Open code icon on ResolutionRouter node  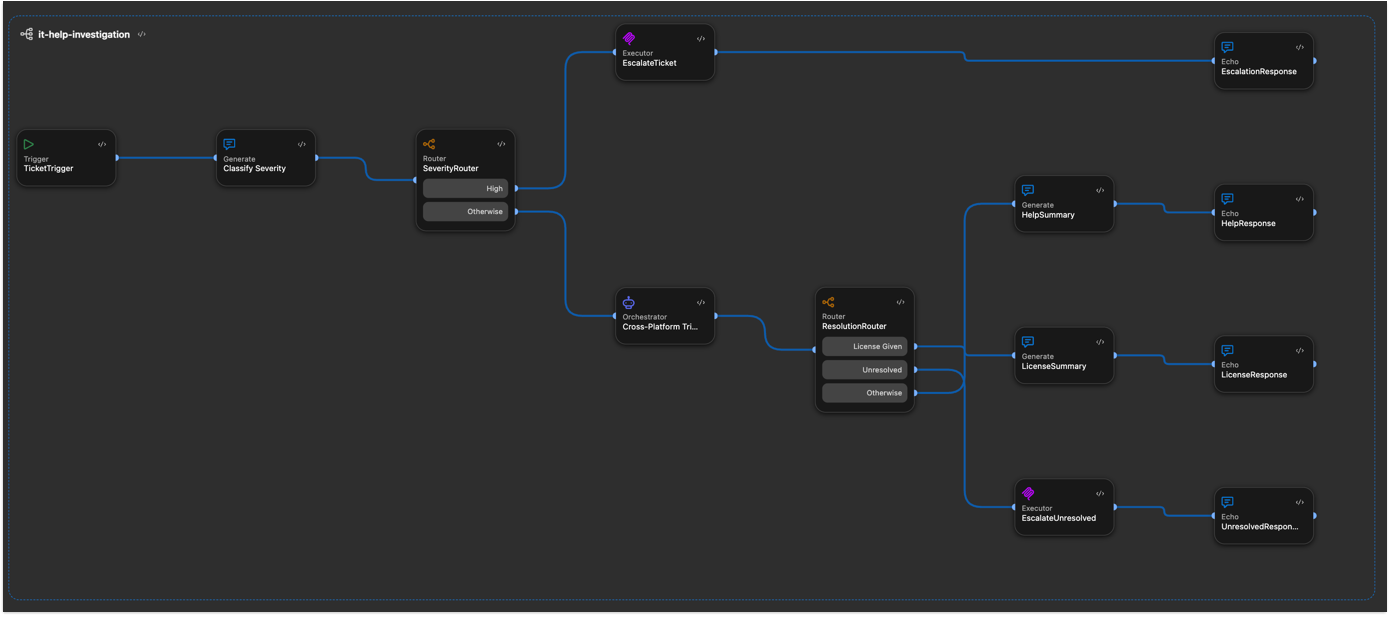[901, 302]
